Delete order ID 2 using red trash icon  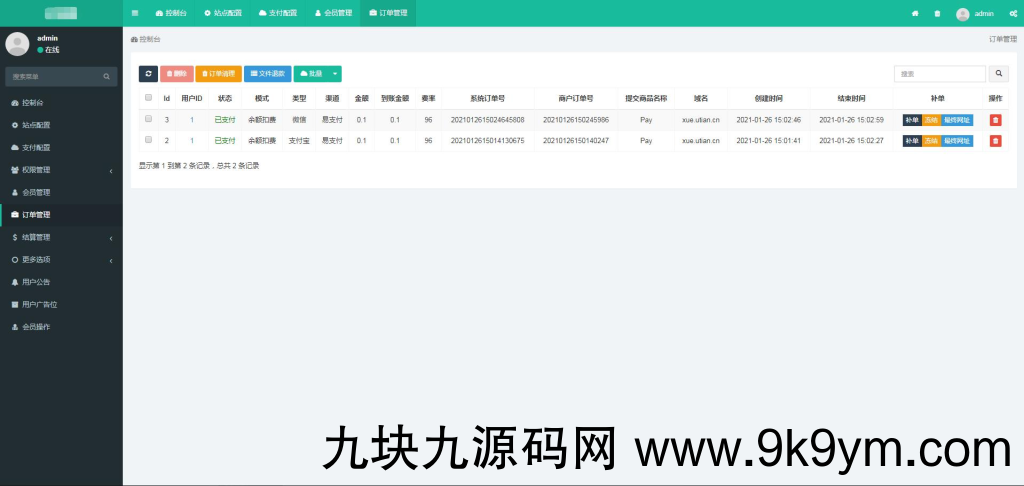[995, 141]
